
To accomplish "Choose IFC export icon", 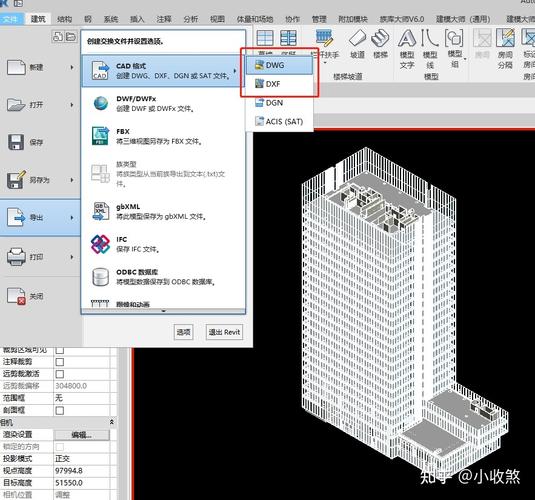I will [x=100, y=244].
